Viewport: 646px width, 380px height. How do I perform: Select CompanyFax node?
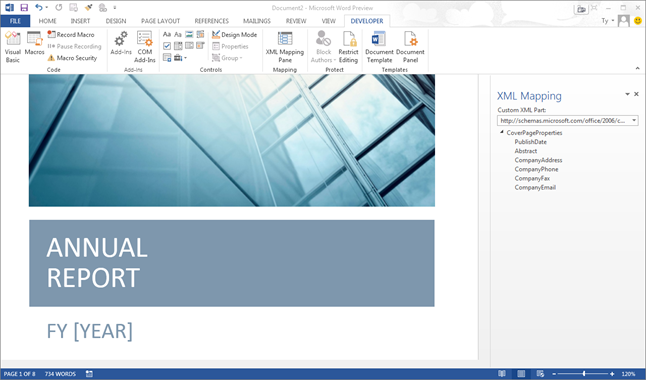click(532, 178)
